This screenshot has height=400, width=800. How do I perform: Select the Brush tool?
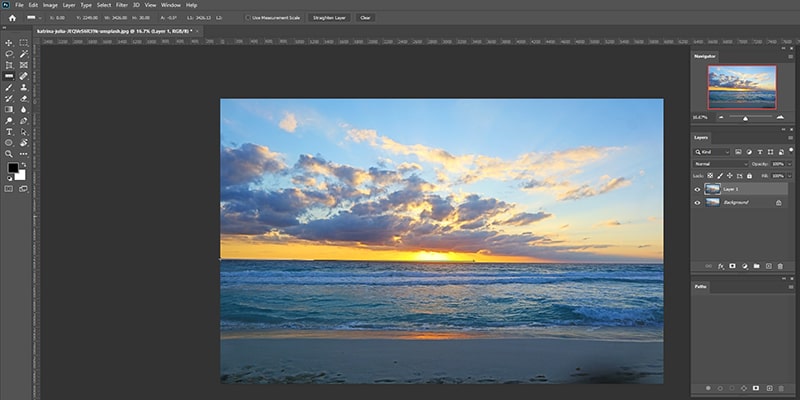(9, 87)
